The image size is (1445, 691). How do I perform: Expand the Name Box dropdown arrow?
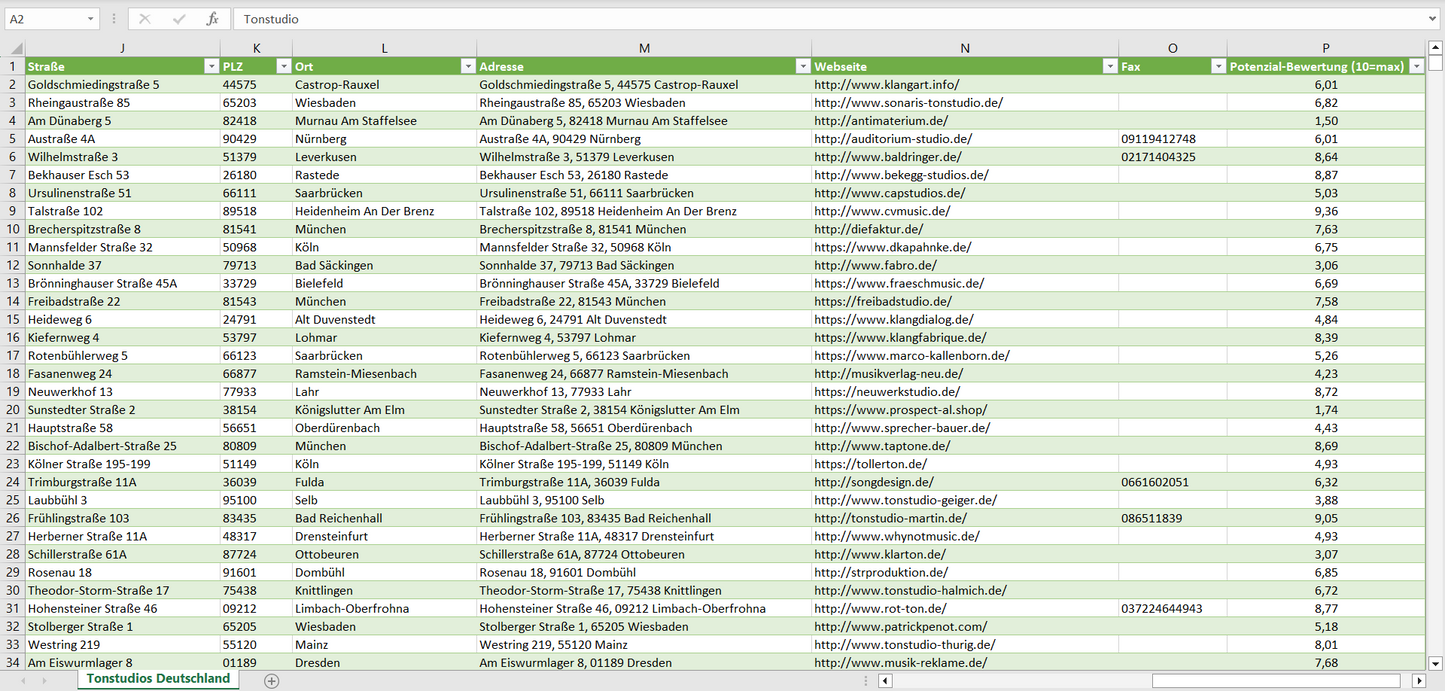pyautogui.click(x=91, y=19)
